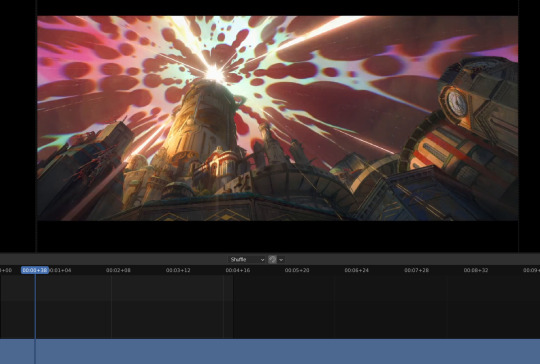Click the black letterbox area below preview
This screenshot has width=540, height=364.
tap(278, 236)
